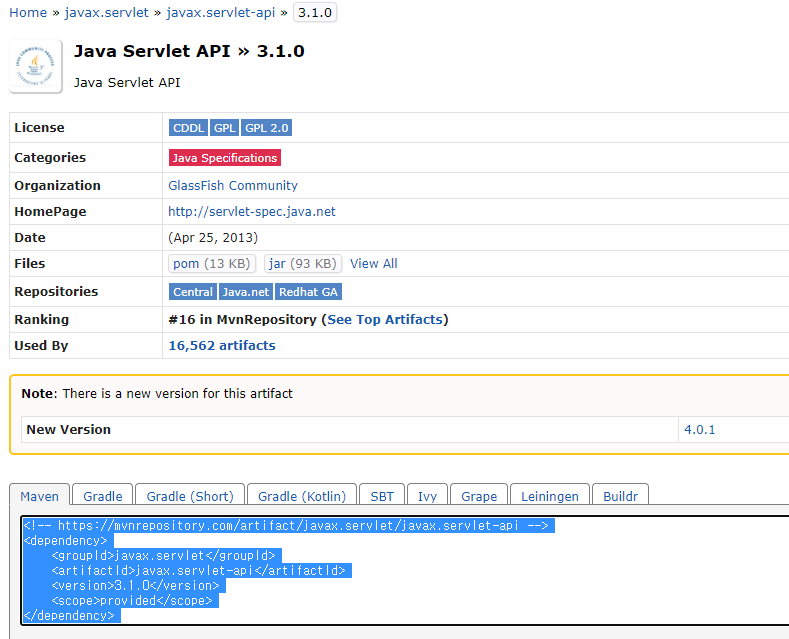Click the CDDL license tag
The height and width of the screenshot is (639, 789).
[188, 128]
